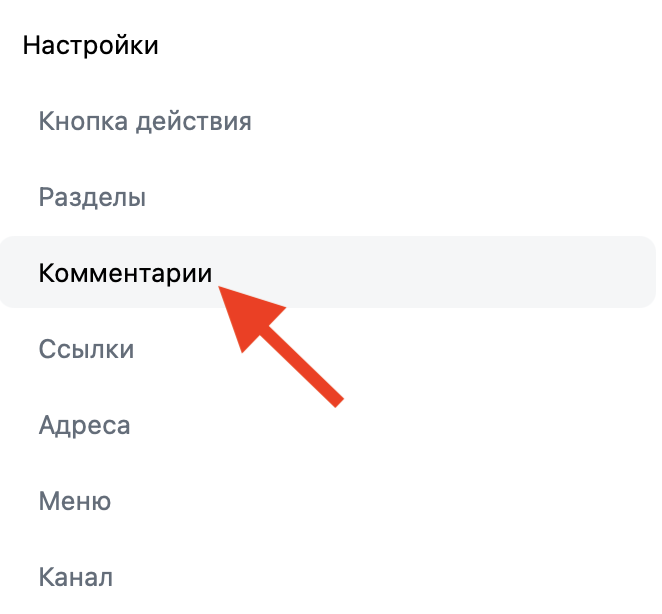Open the Кнопка действия settings section

click(145, 122)
